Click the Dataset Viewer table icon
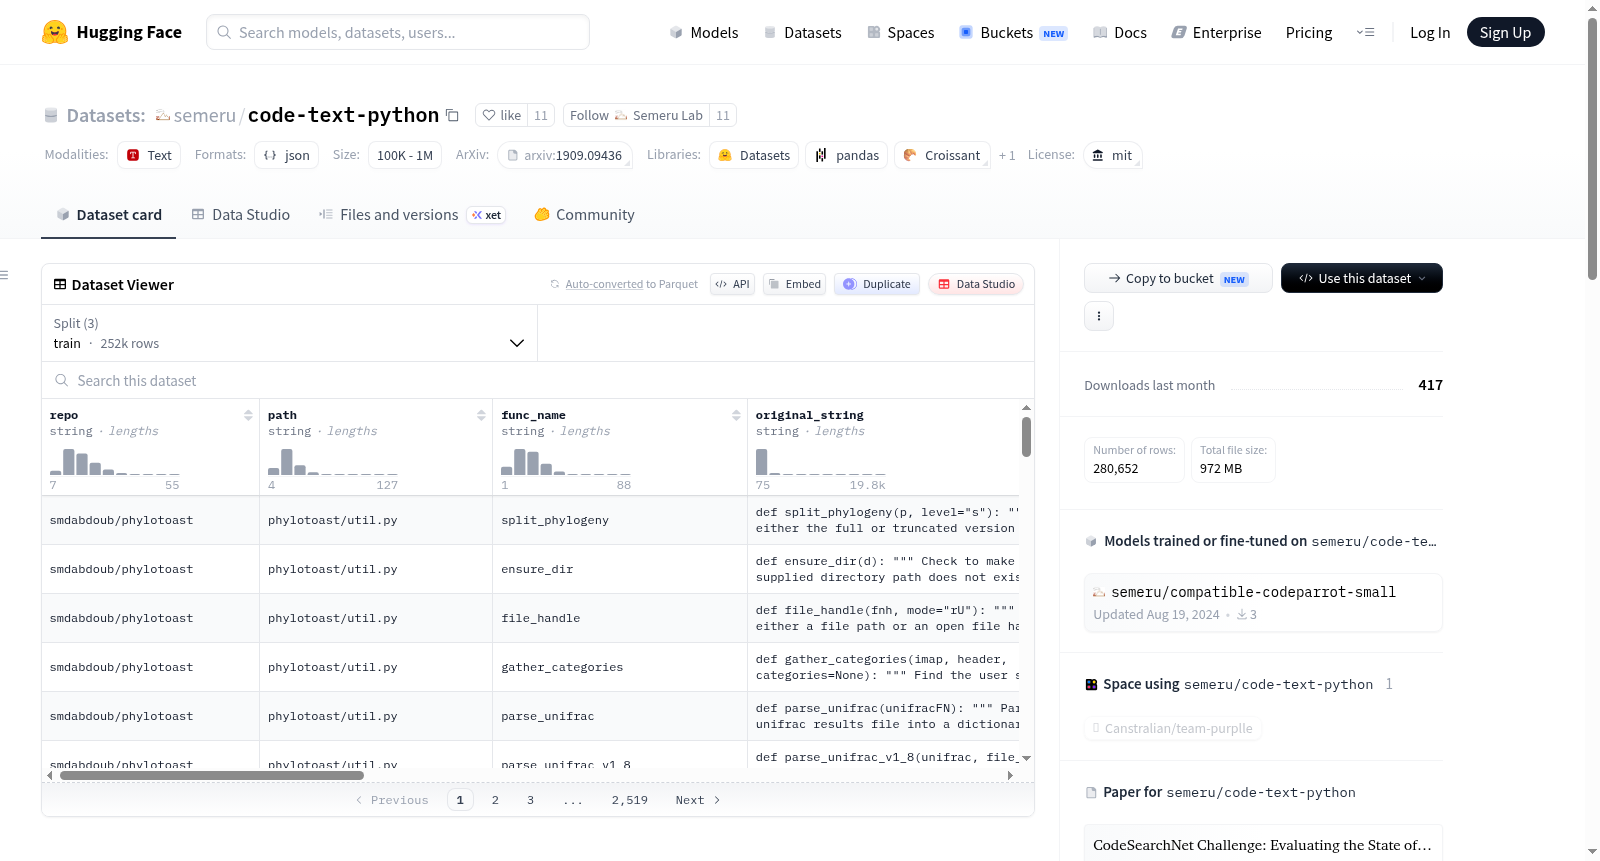The height and width of the screenshot is (861, 1600). click(60, 284)
